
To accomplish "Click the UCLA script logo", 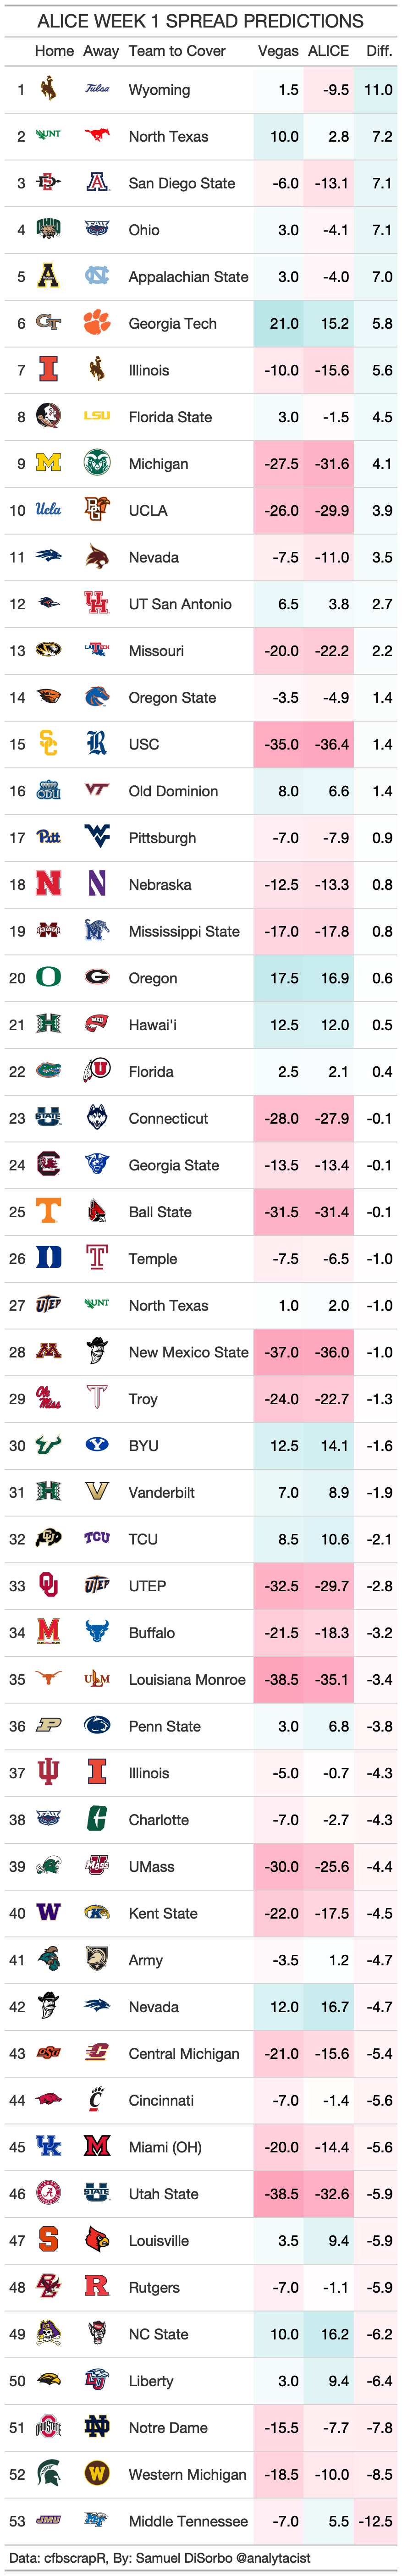I will (48, 509).
